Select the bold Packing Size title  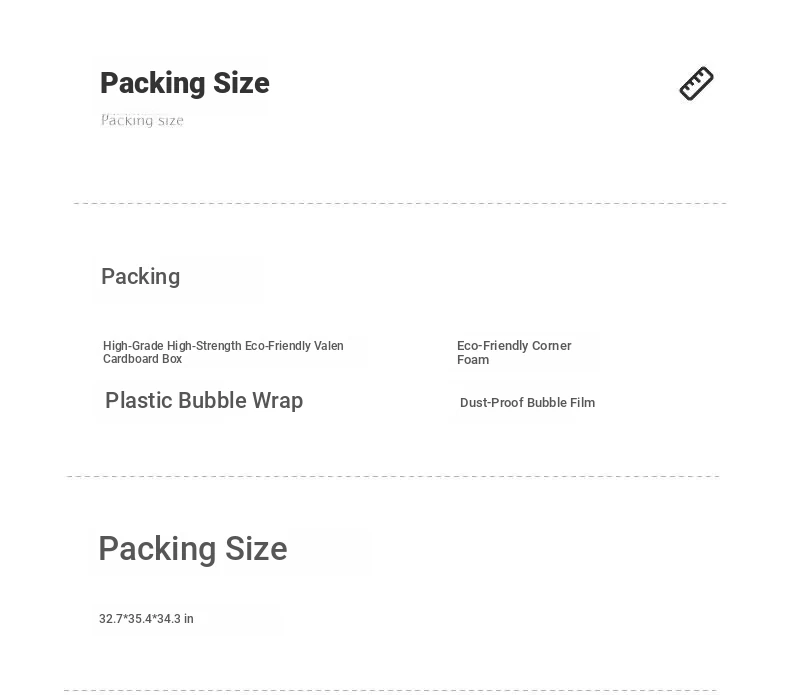click(x=185, y=83)
